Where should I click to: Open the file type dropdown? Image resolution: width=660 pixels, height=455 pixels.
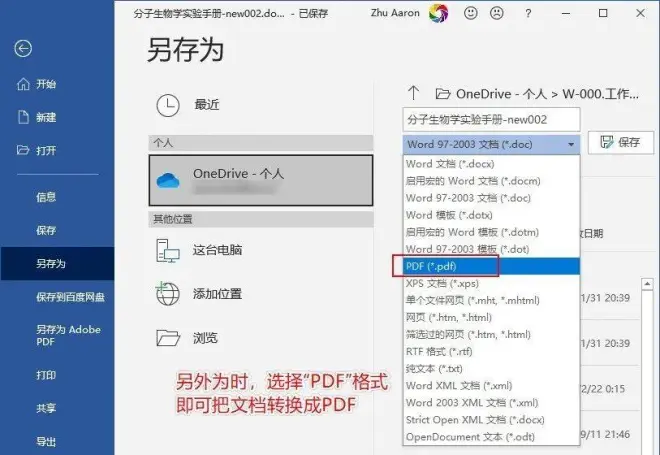[491, 144]
